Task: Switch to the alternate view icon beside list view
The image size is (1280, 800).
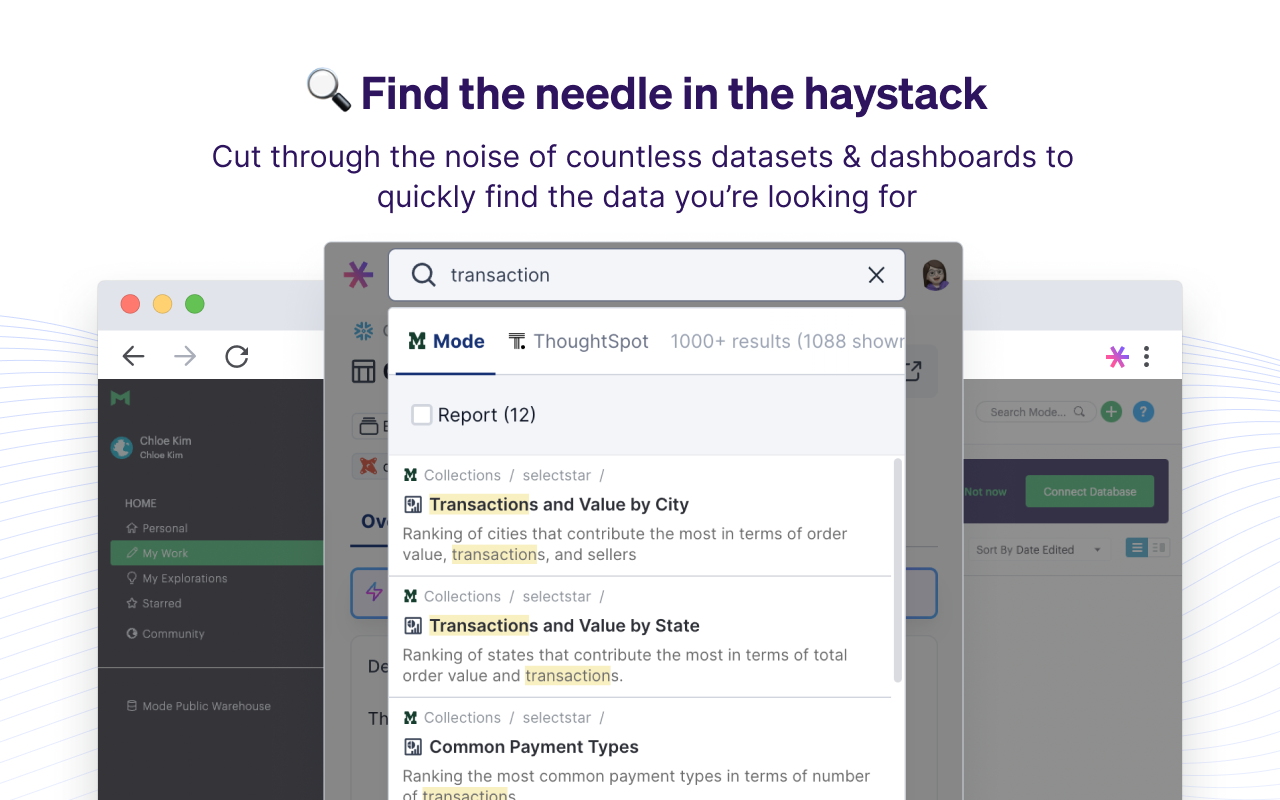Action: pos(1159,548)
